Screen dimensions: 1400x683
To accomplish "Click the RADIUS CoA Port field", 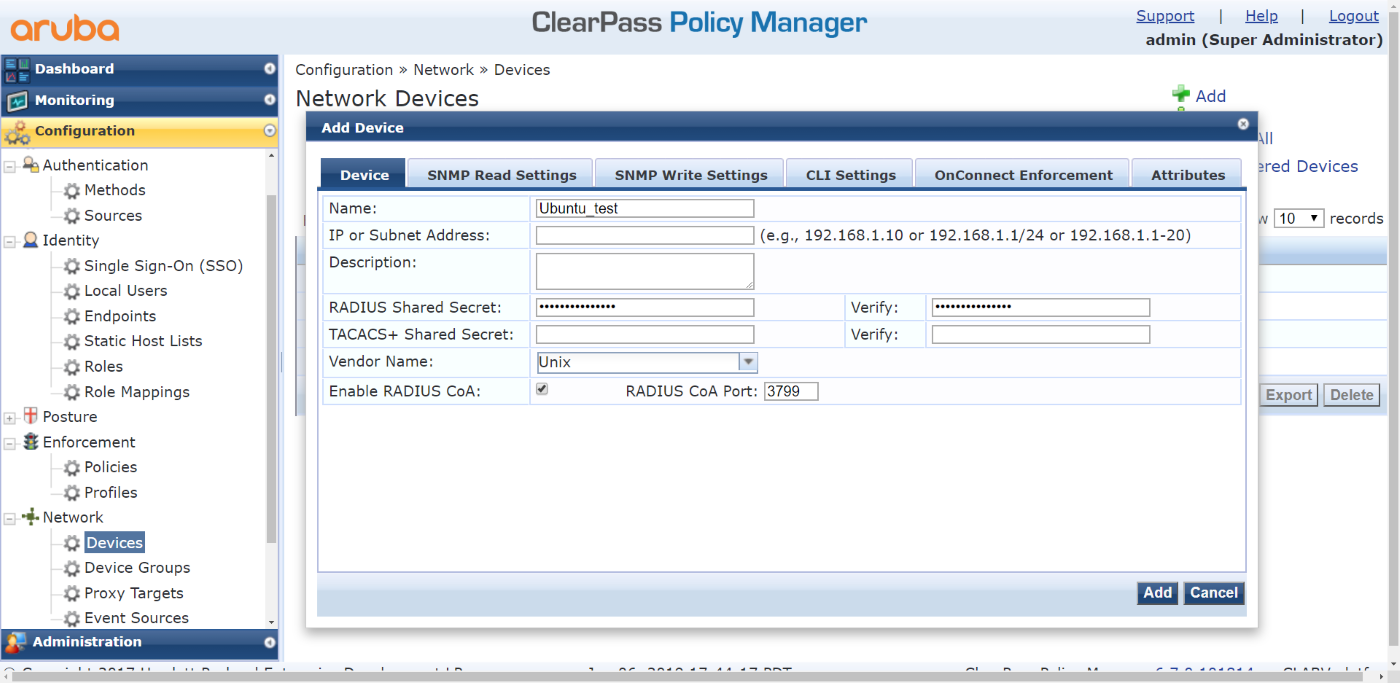I will pos(791,391).
